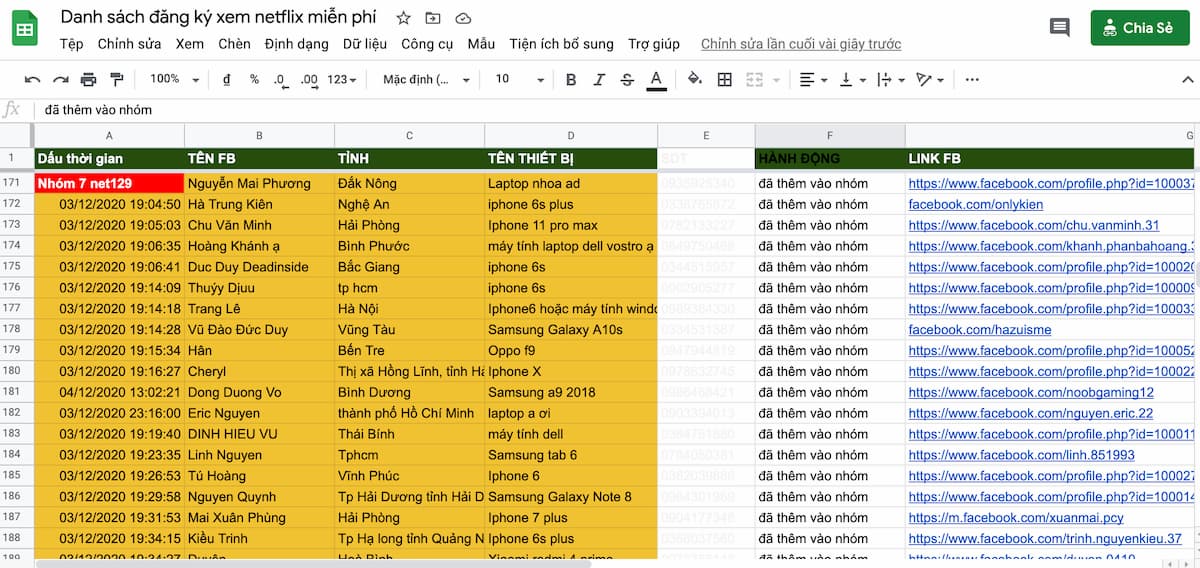The image size is (1200, 568).
Task: Select the paint format roller tool
Action: 116,80
